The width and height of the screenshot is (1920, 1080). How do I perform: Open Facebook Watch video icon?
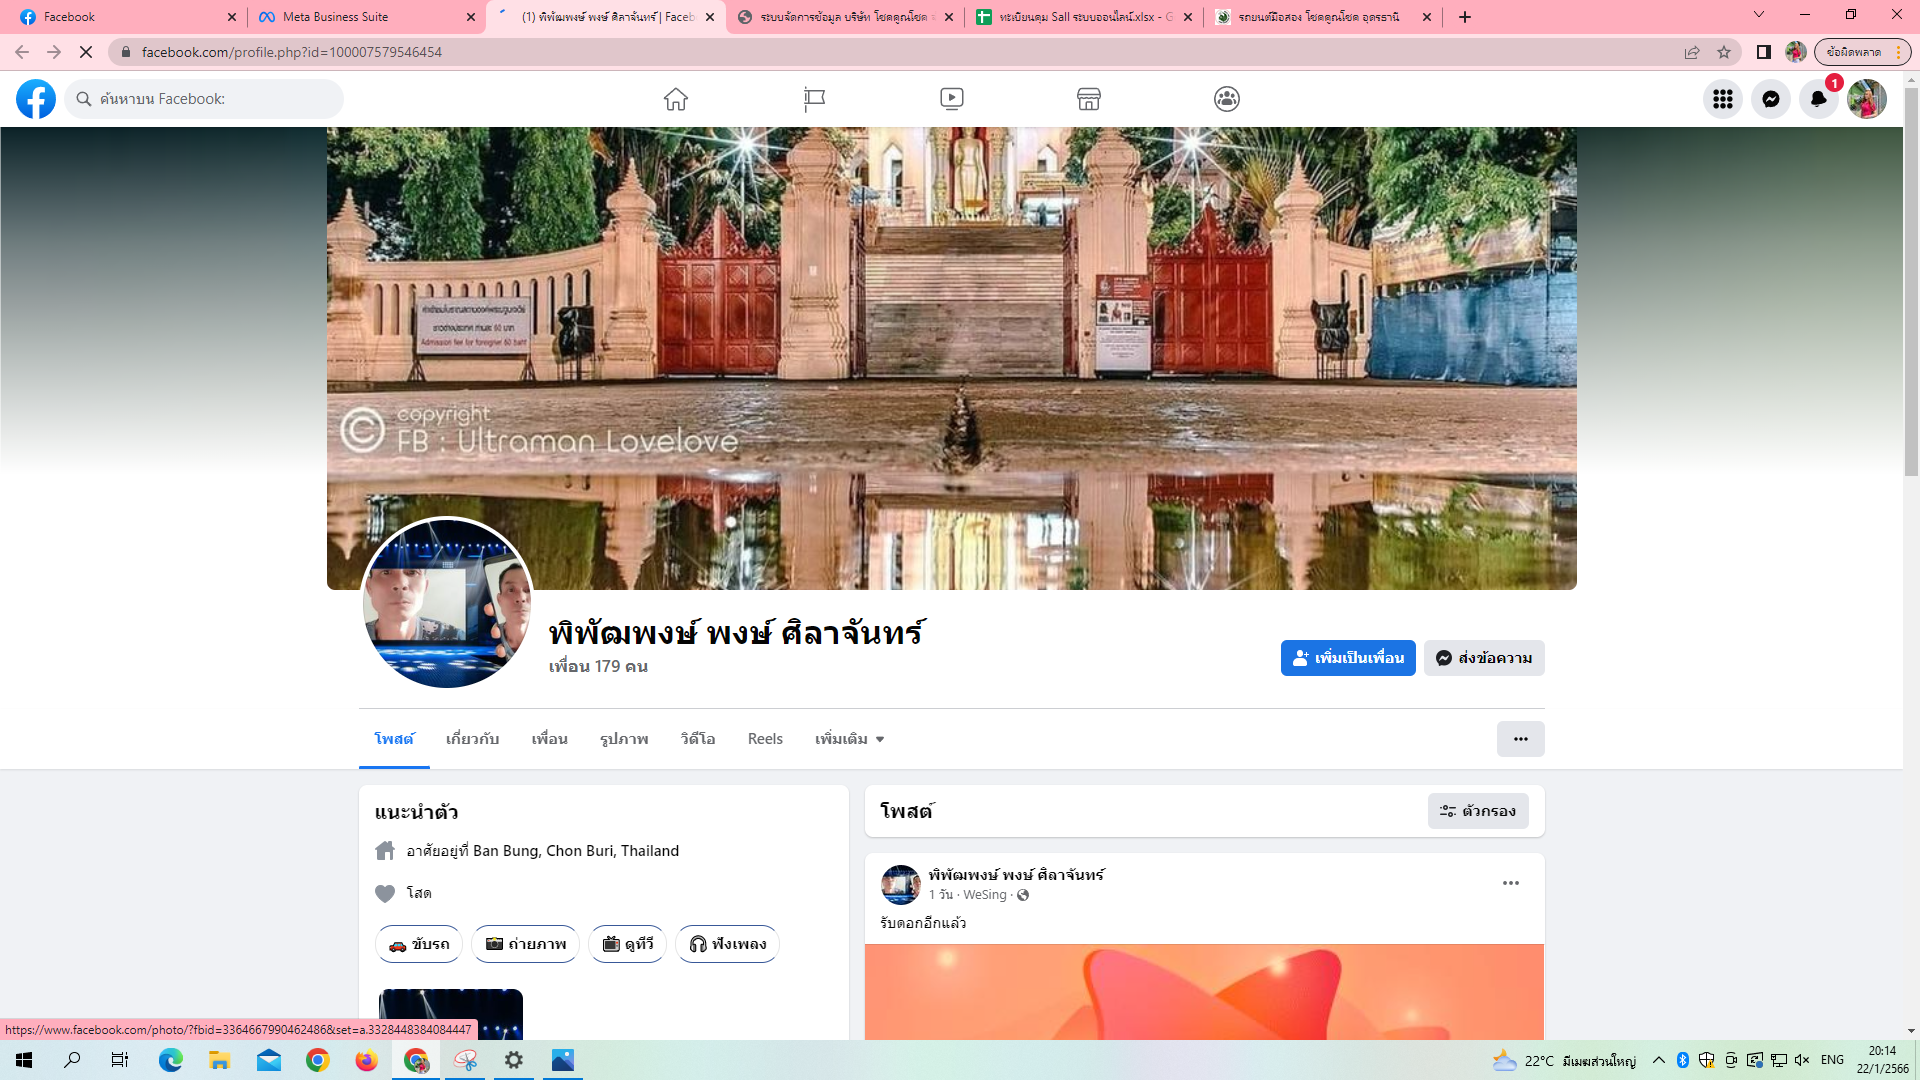point(951,99)
